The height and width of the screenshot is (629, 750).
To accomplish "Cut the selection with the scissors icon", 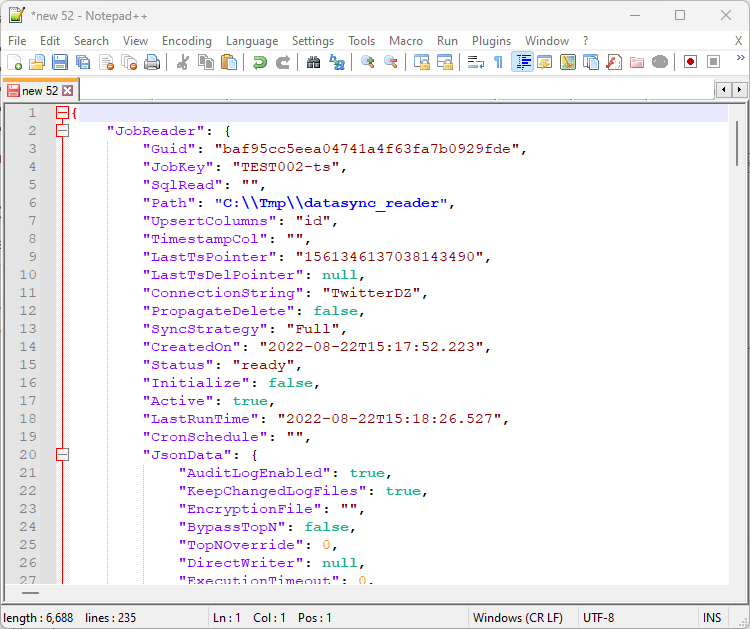I will pos(183,62).
